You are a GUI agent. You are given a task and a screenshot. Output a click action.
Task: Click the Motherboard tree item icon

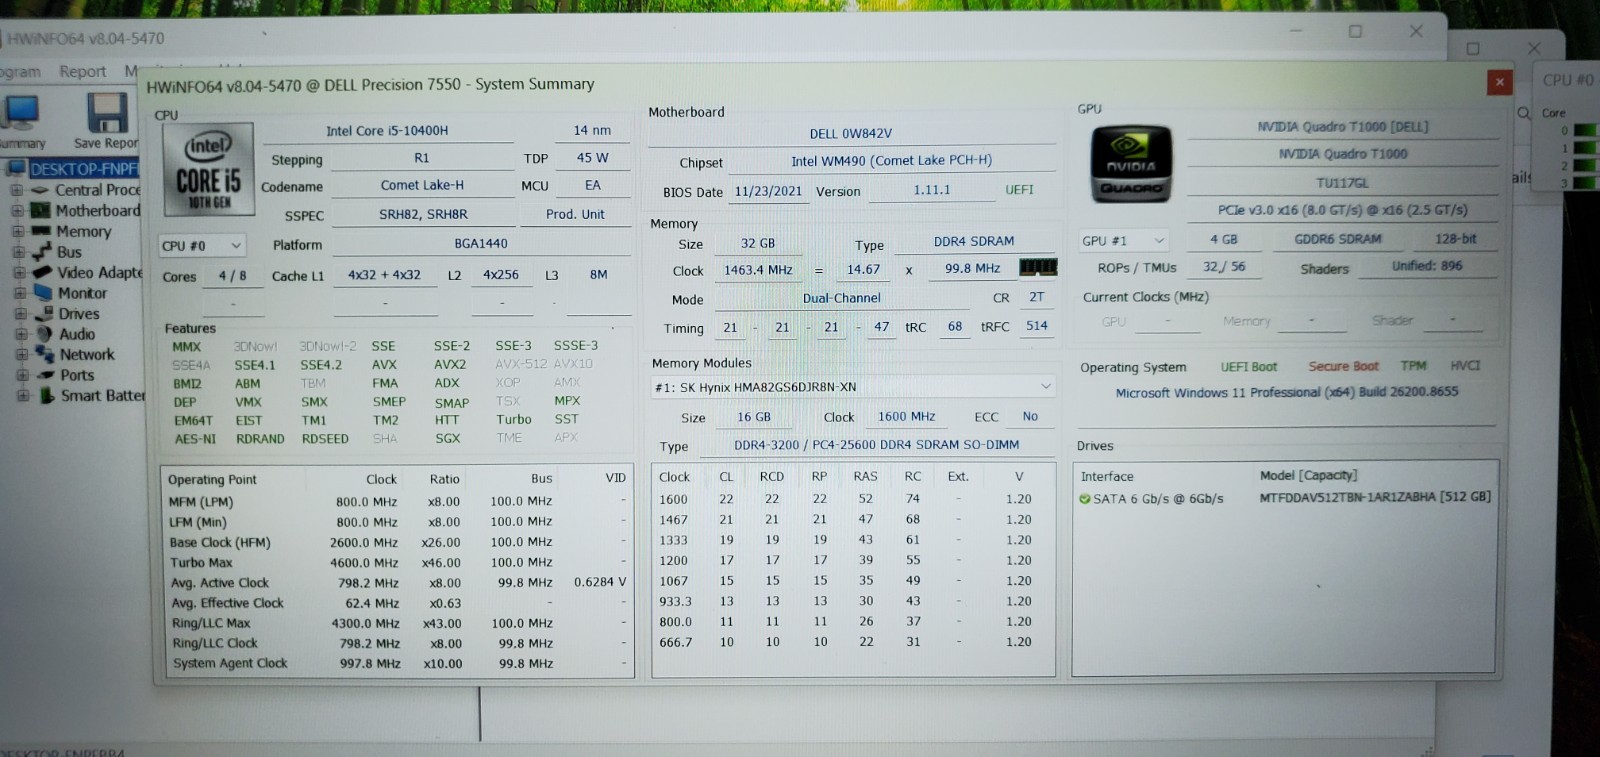(x=40, y=211)
